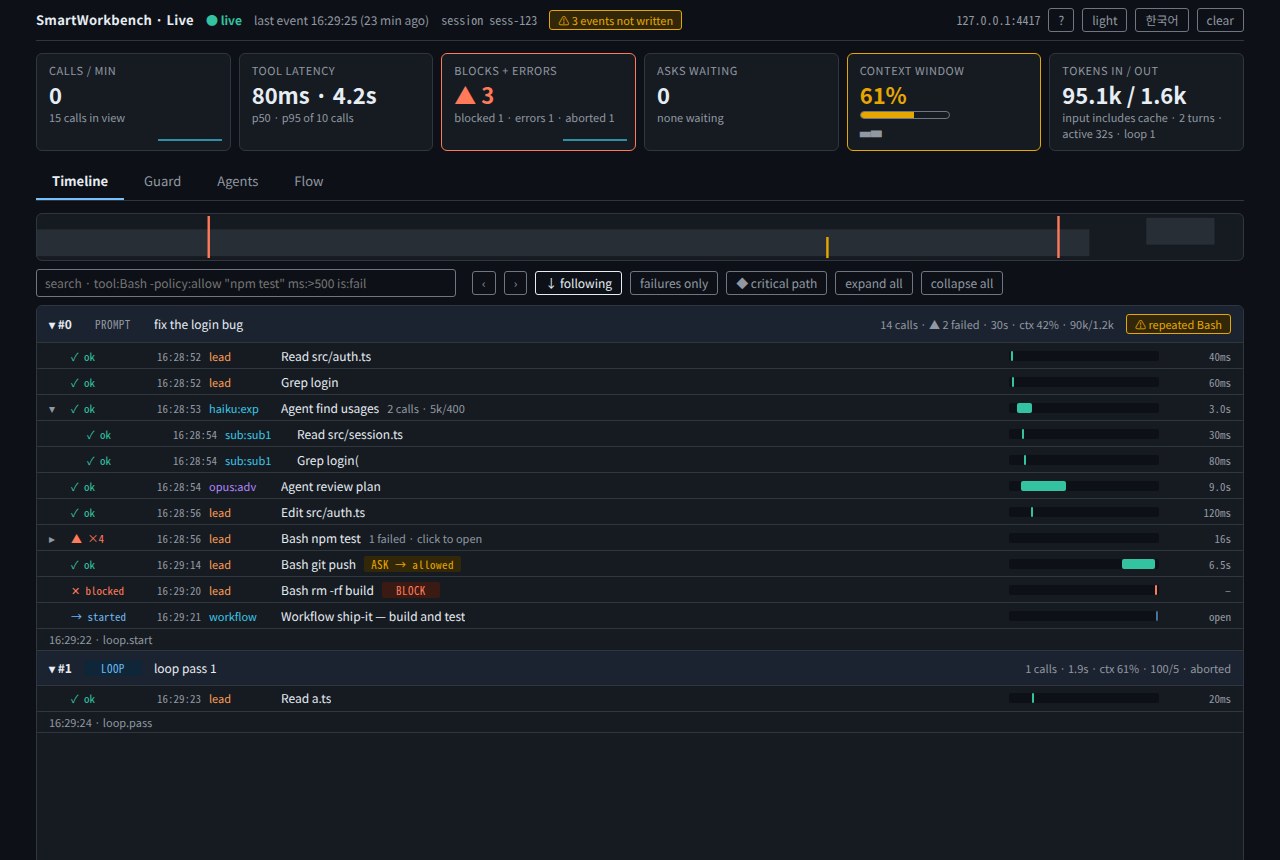Toggle the failures only filter
Screen dimensions: 1280x860
point(674,283)
